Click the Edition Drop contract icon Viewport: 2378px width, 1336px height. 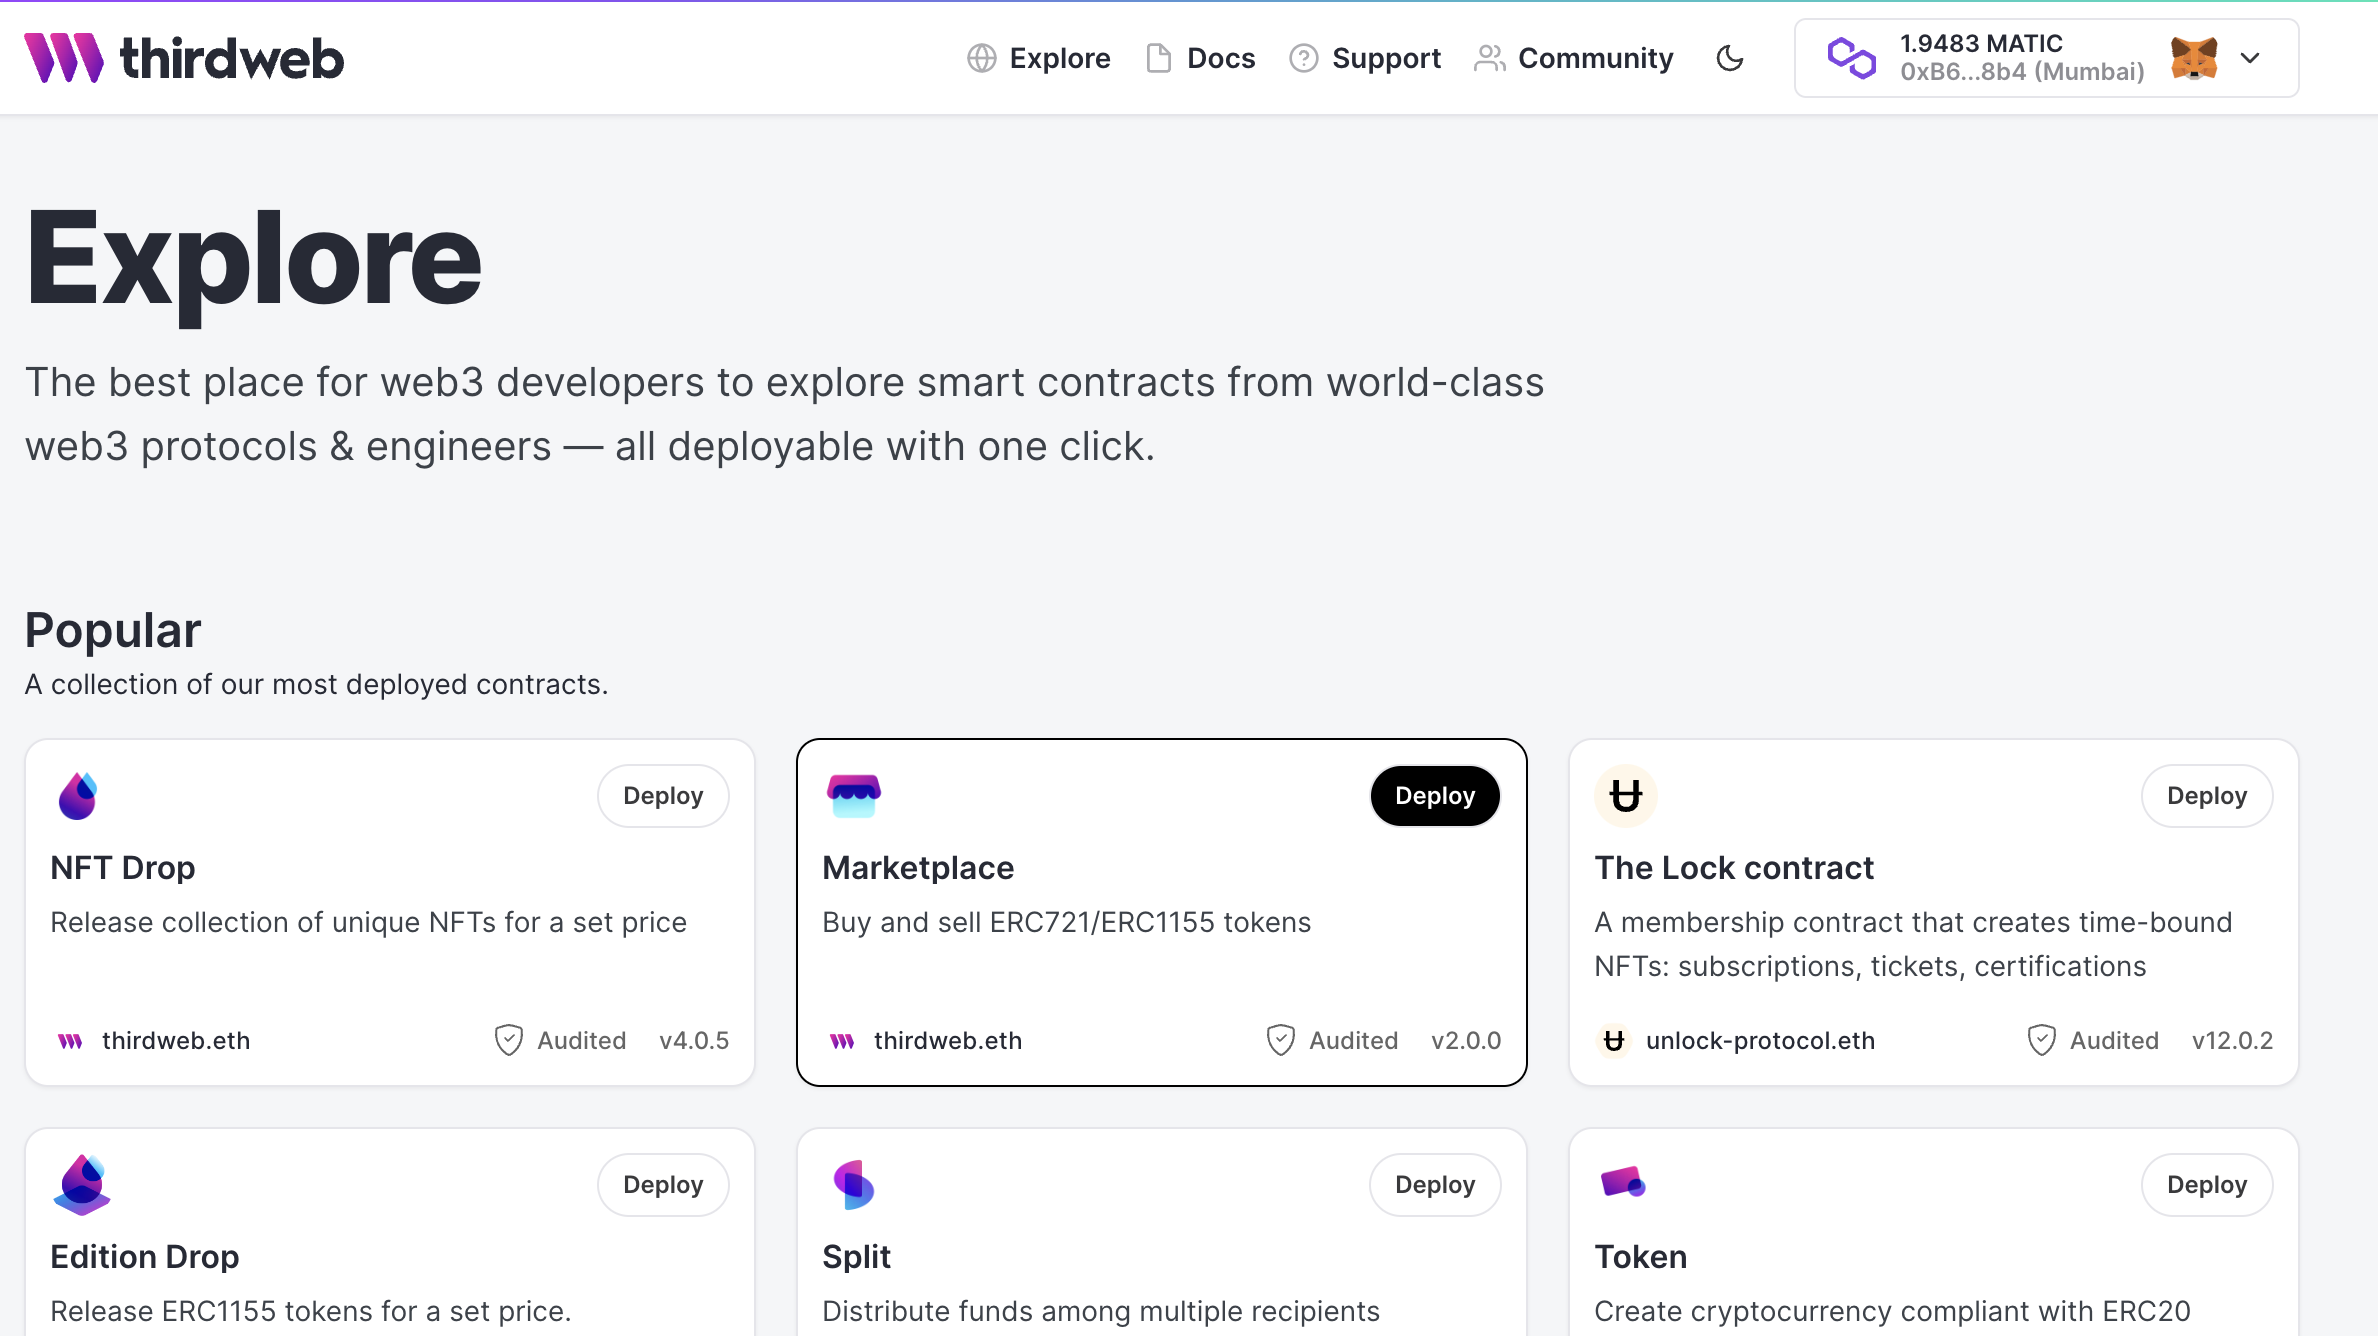tap(82, 1182)
